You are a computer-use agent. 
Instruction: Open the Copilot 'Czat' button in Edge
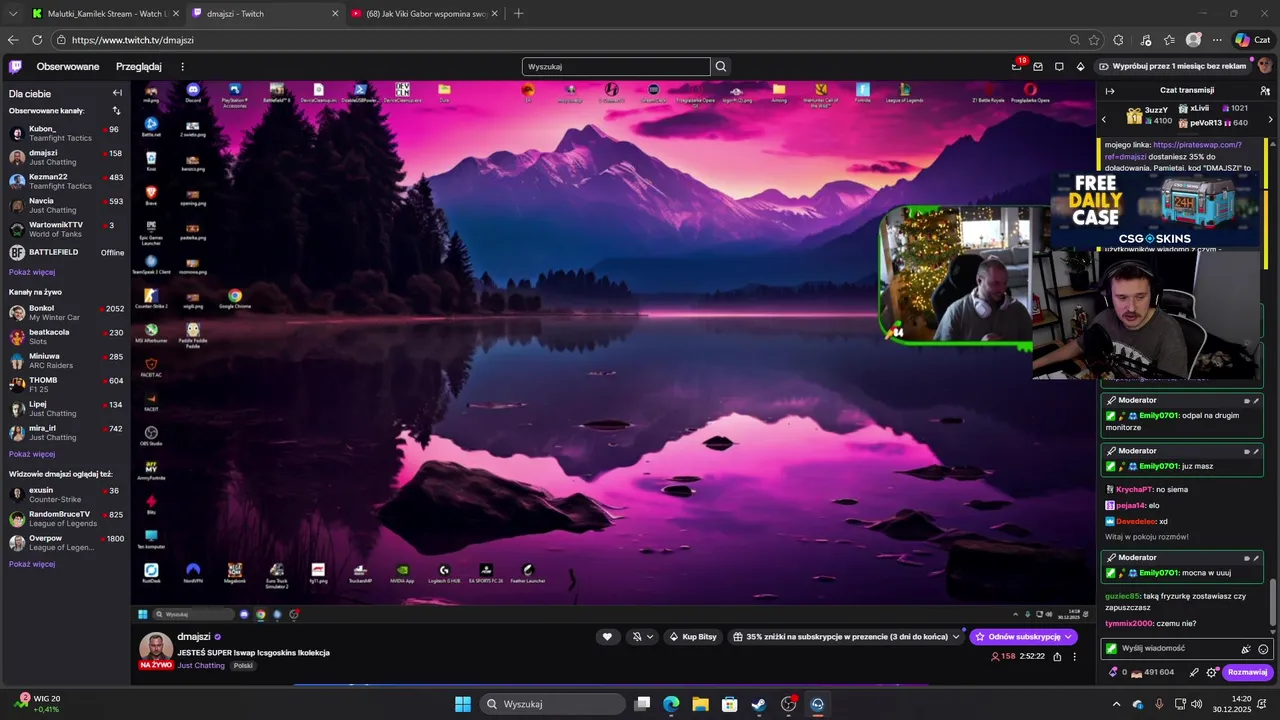pyautogui.click(x=1252, y=40)
